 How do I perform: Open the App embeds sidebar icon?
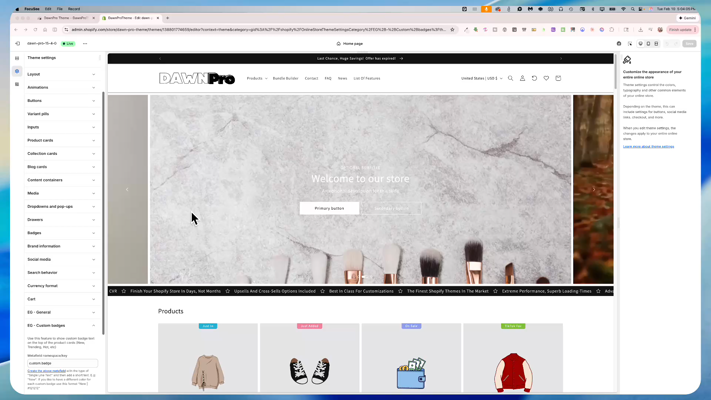click(17, 84)
